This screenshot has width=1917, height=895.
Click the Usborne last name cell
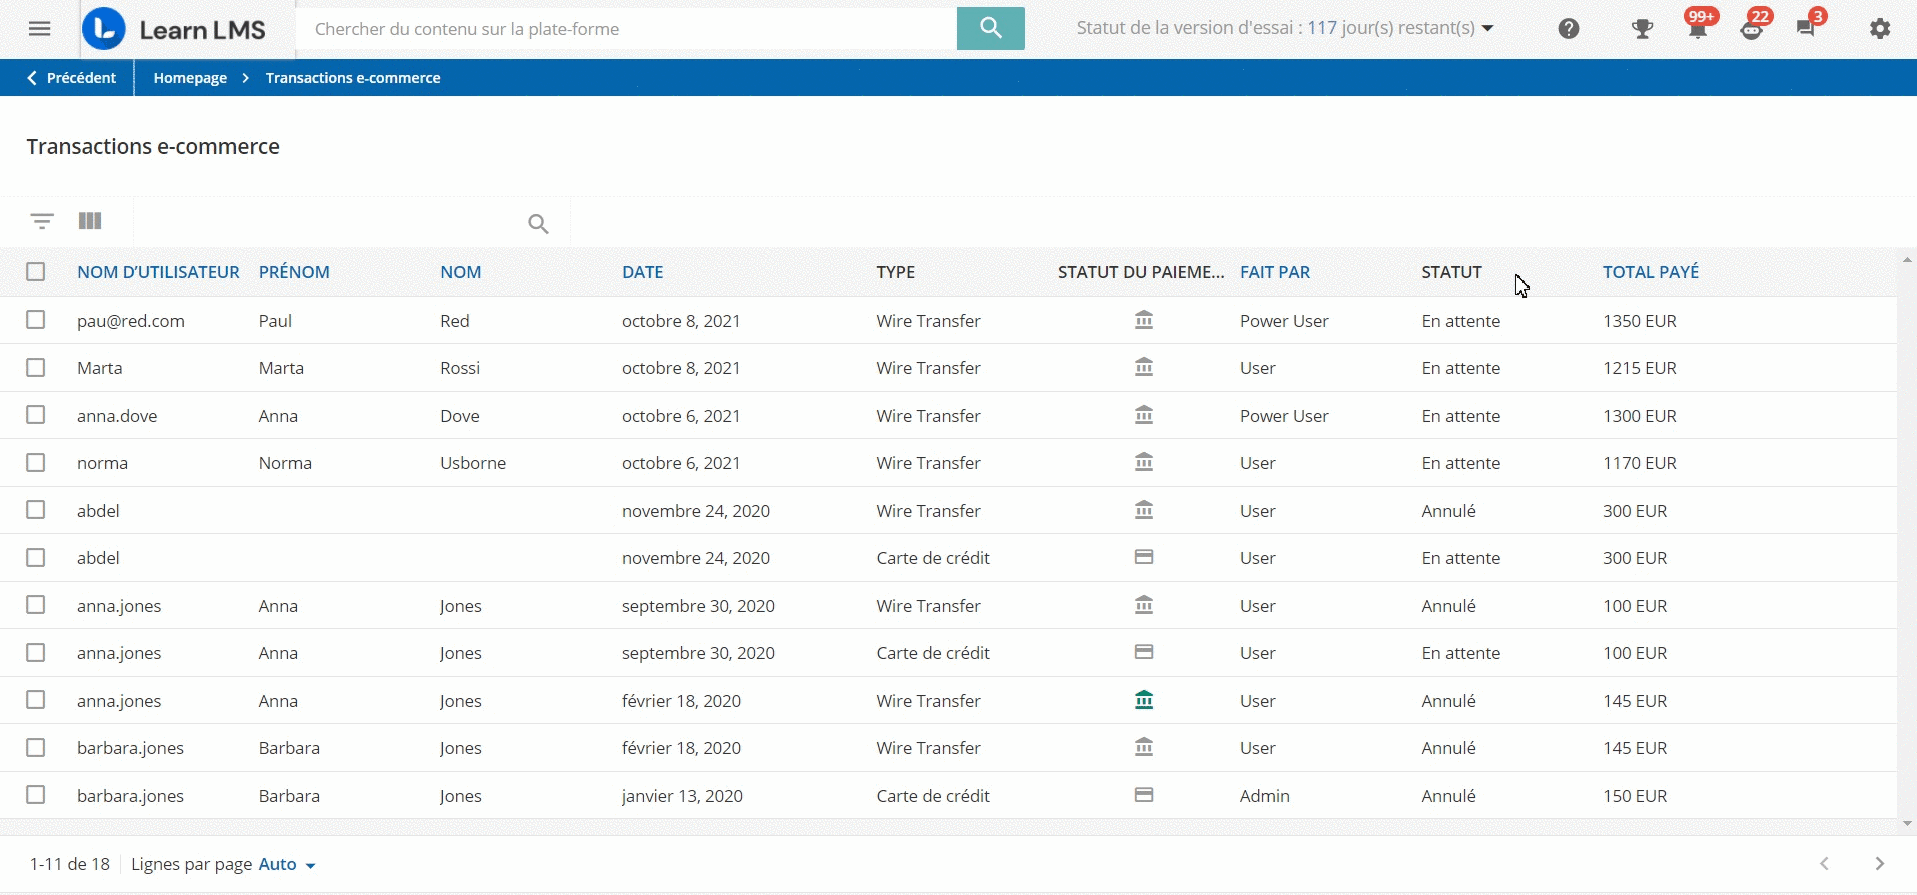473,463
